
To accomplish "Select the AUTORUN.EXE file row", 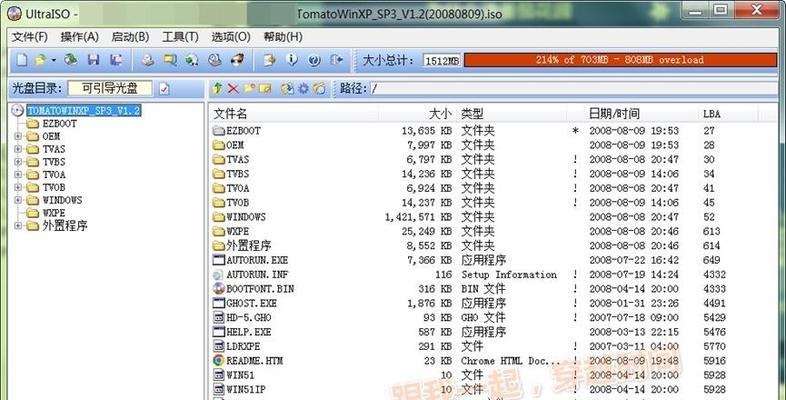I will 494,260.
